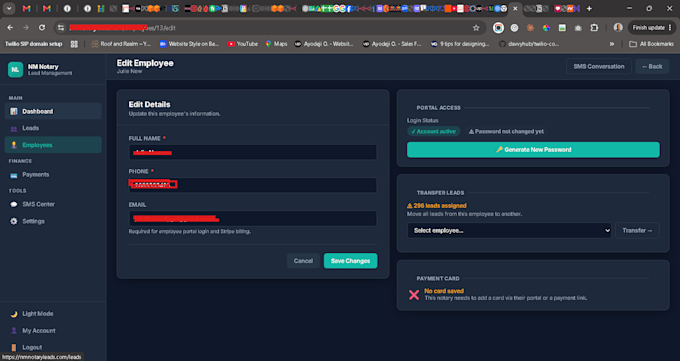Screen dimensions: 680x361
Task: Click the Payments card icon
Action: pos(14,175)
